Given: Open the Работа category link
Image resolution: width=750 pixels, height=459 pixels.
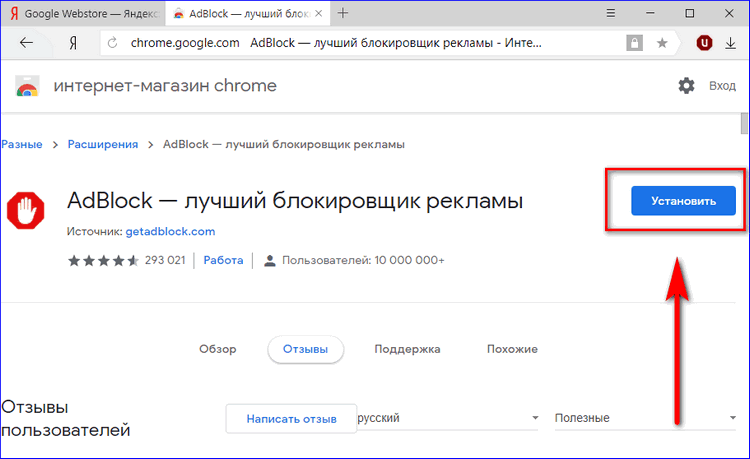Looking at the screenshot, I should coord(223,261).
